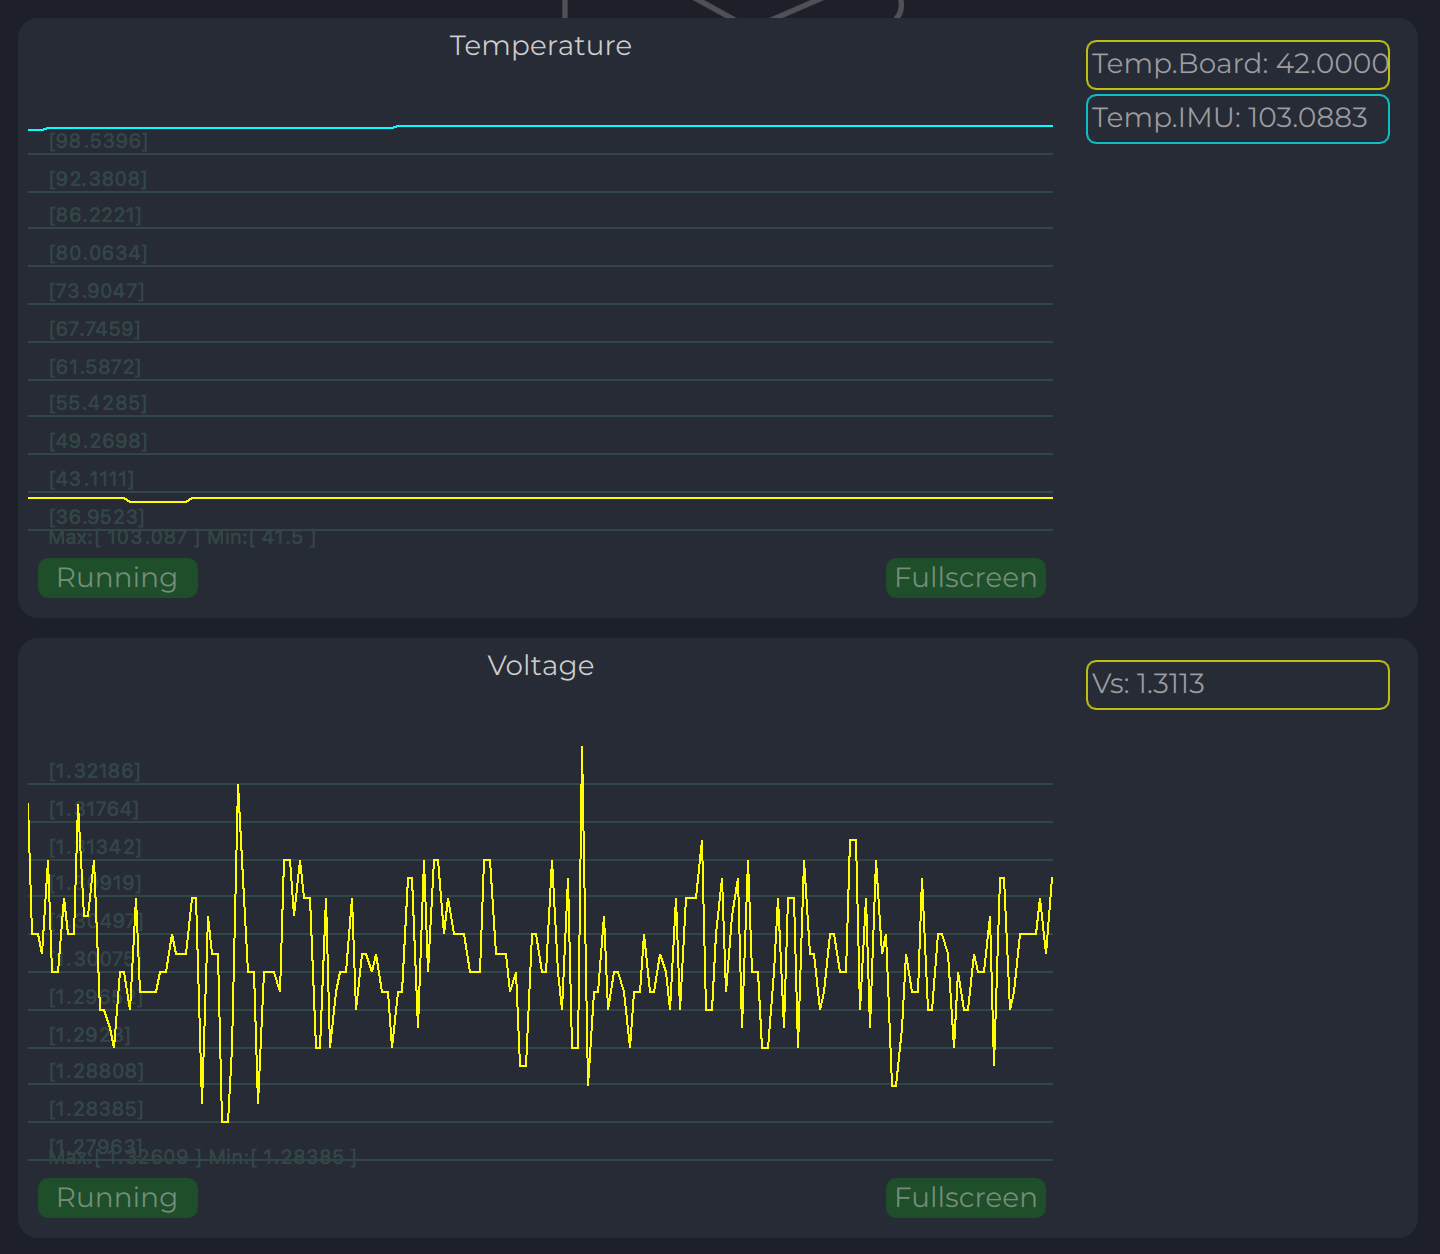Click the [61.5872] axis label
The image size is (1440, 1254).
pyautogui.click(x=95, y=367)
